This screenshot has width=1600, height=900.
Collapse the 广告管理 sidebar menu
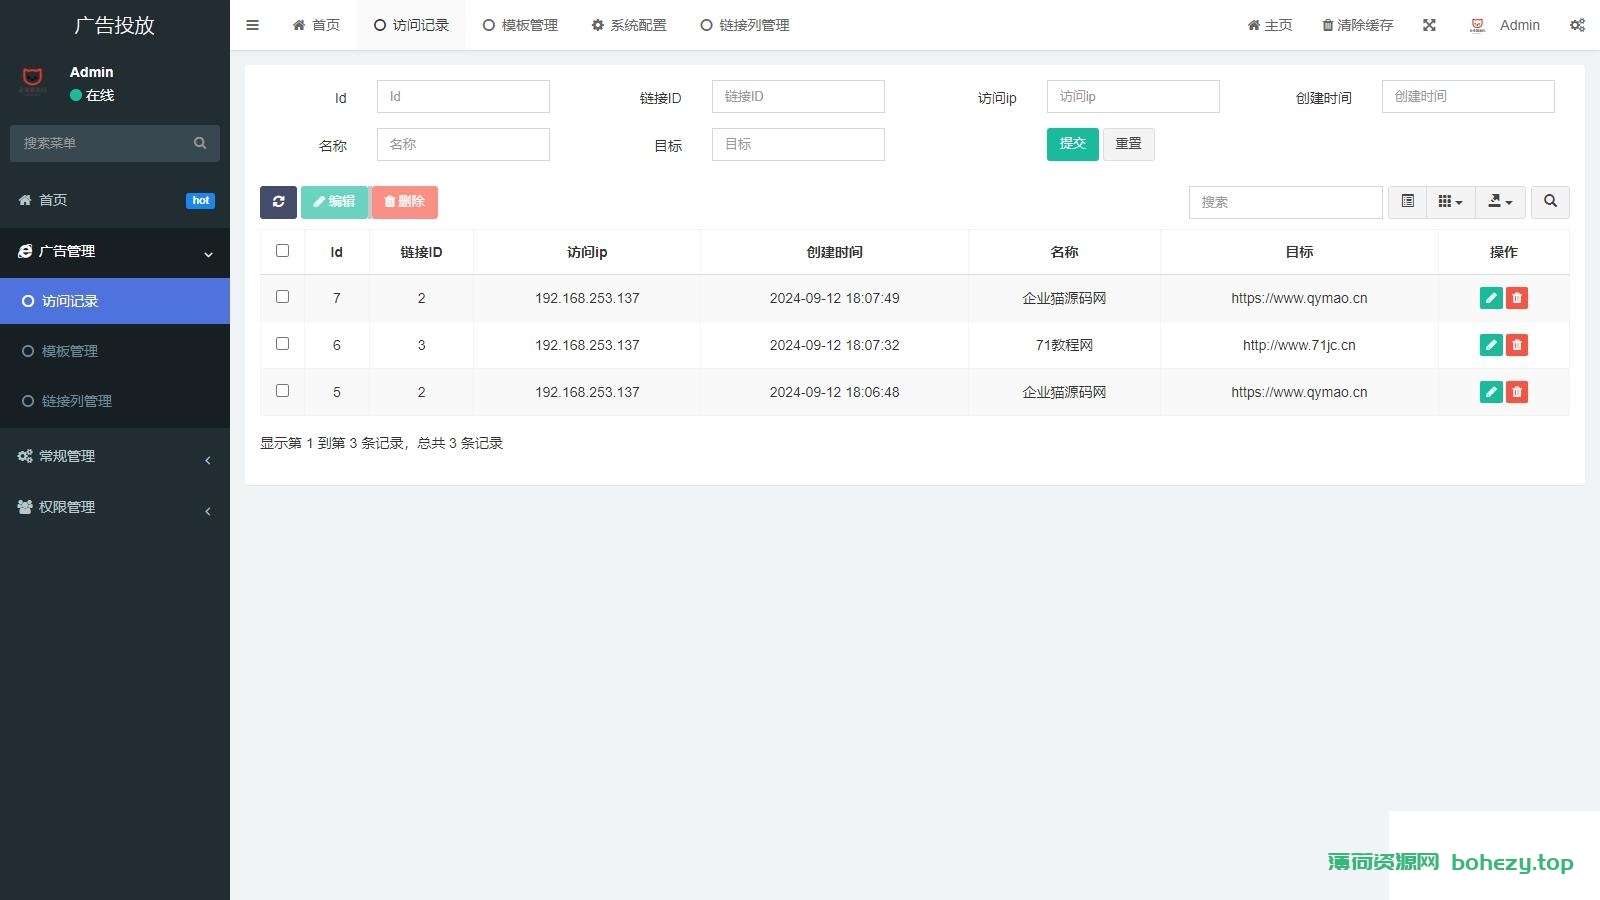115,251
